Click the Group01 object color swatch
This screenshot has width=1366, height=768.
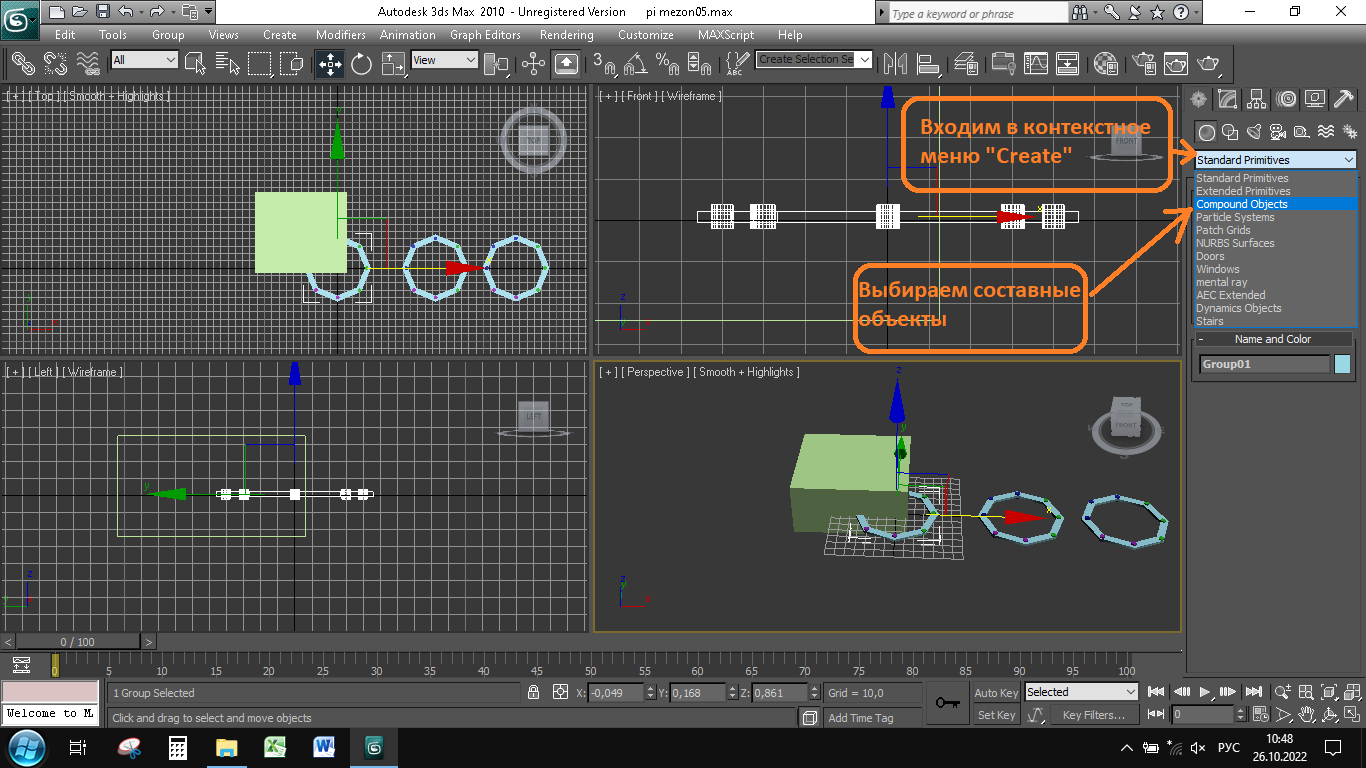[x=1343, y=364]
